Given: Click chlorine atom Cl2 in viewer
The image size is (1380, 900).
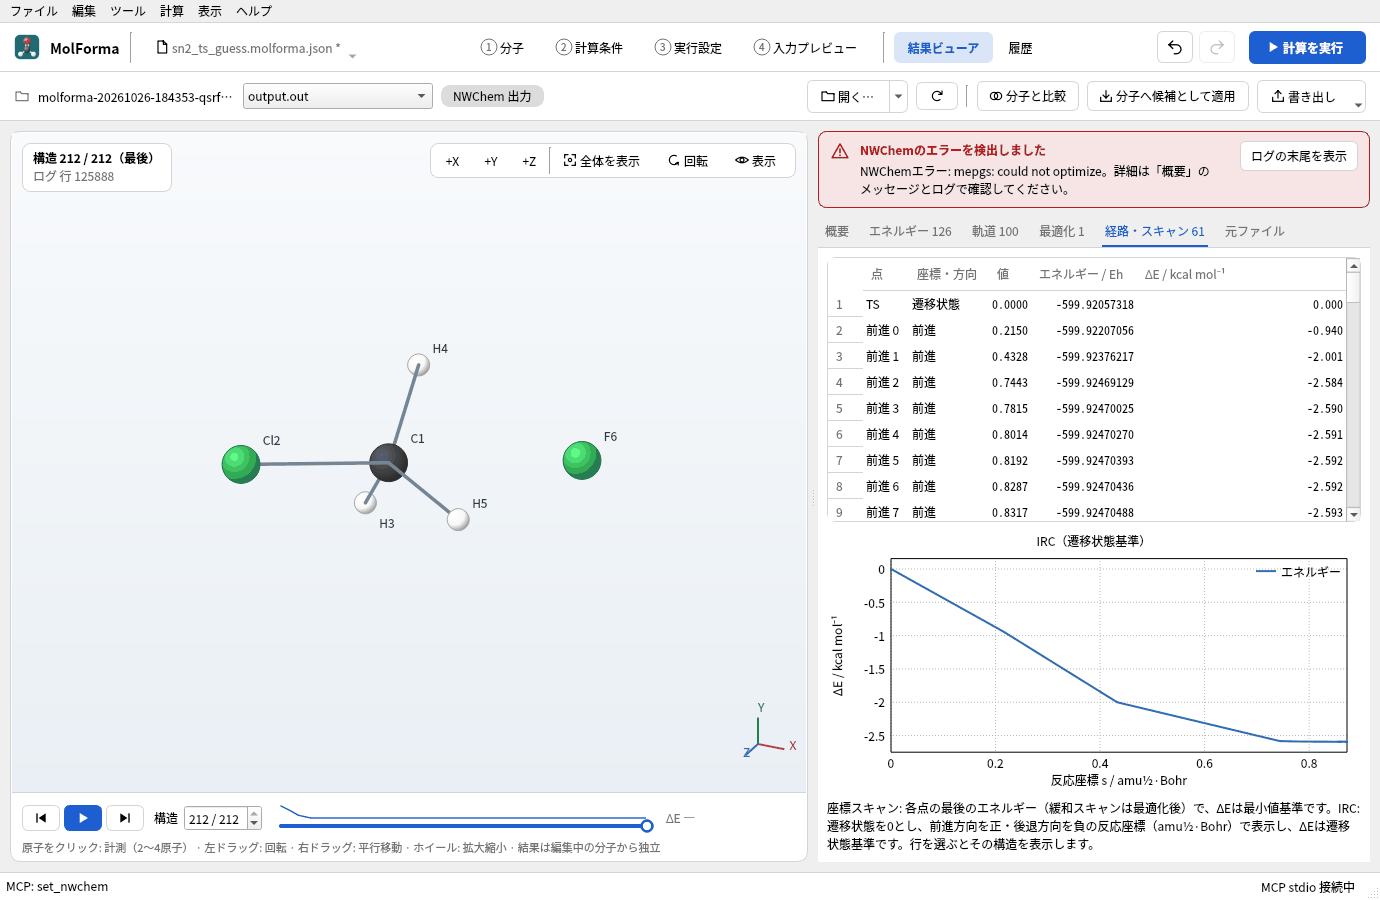Looking at the screenshot, I should click(x=241, y=464).
